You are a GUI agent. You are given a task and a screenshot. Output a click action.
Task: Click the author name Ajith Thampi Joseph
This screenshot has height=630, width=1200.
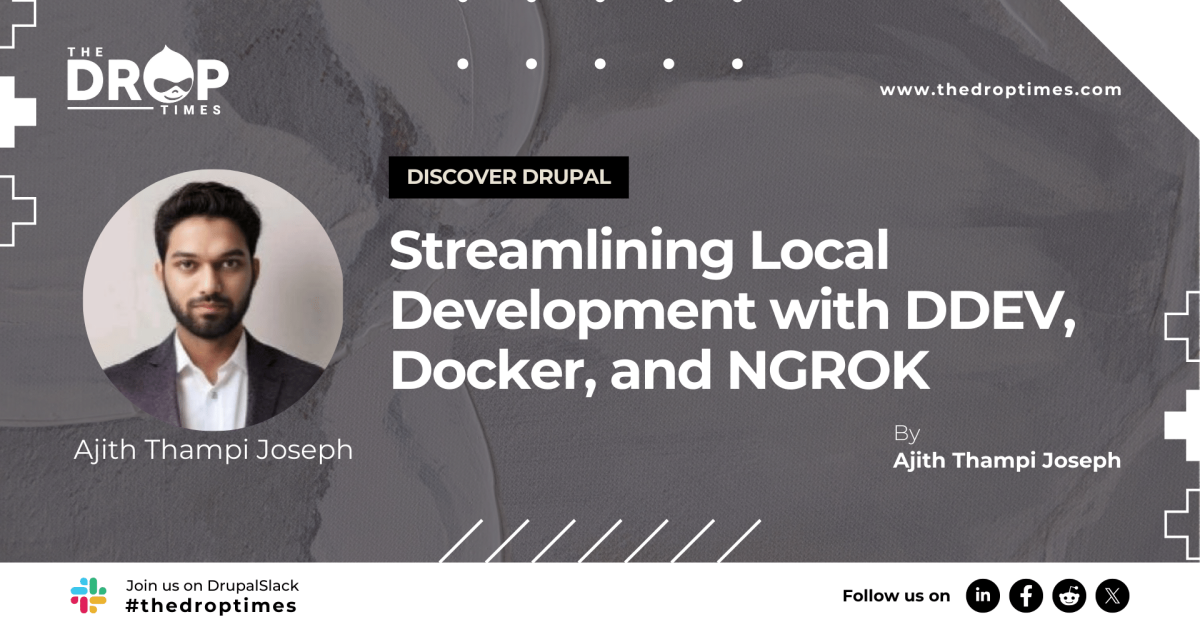[216, 450]
